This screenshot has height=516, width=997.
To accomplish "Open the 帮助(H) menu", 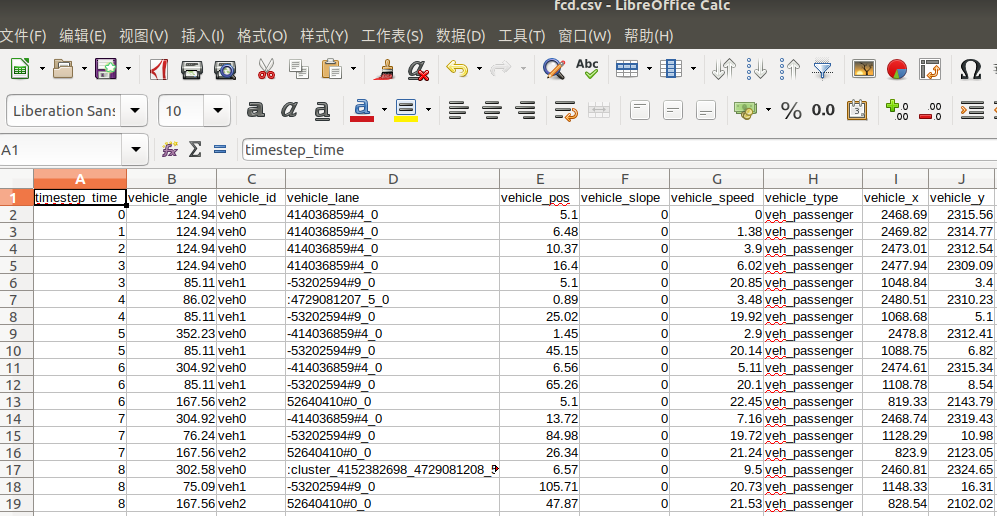I will (649, 36).
